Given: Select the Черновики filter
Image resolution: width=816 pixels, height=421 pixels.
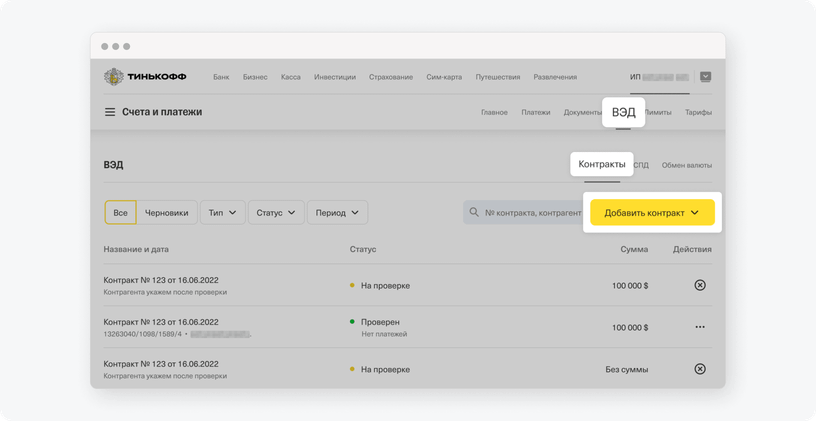Looking at the screenshot, I should tap(166, 212).
